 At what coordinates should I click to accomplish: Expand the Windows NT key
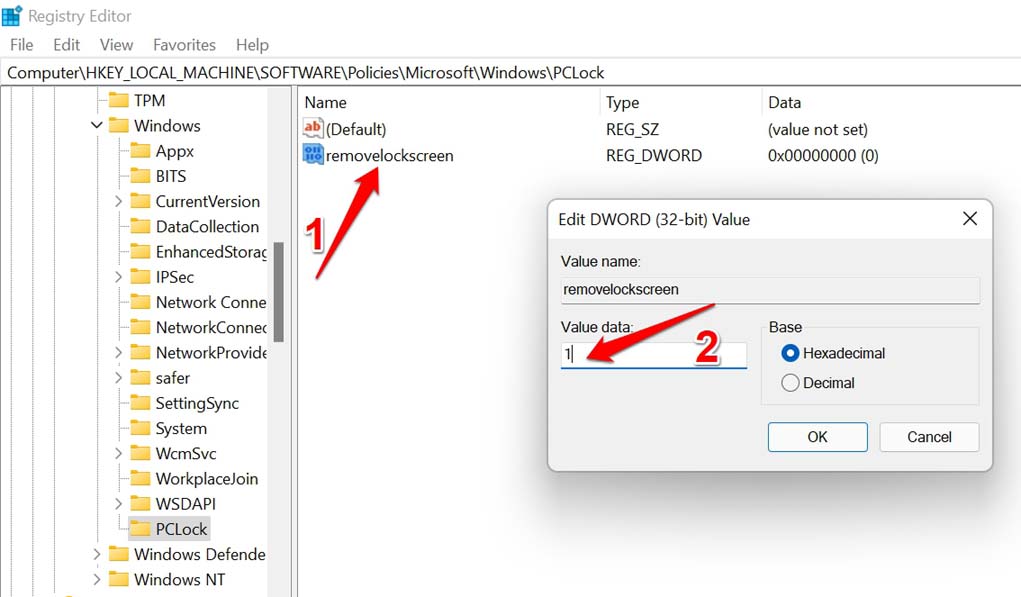coord(96,579)
